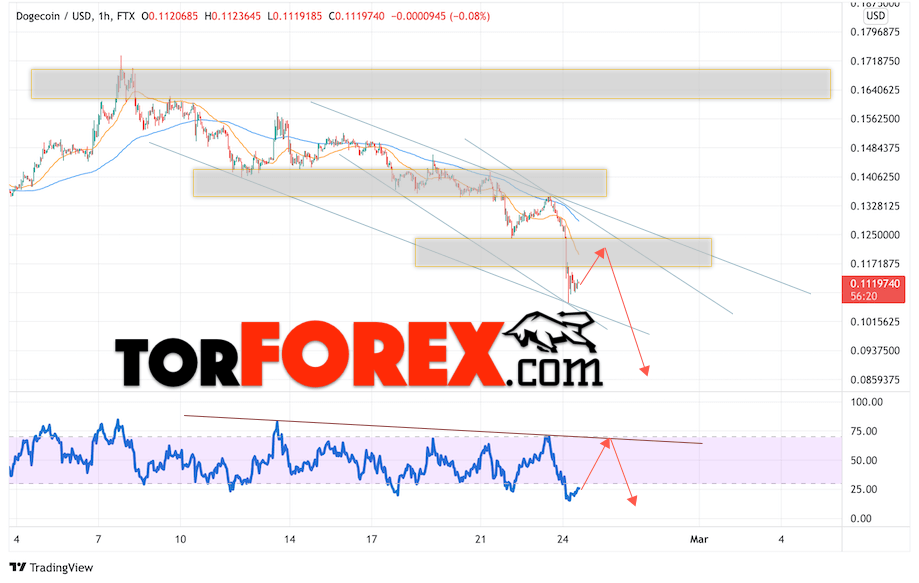Click the Mar label on time axis

(x=699, y=539)
